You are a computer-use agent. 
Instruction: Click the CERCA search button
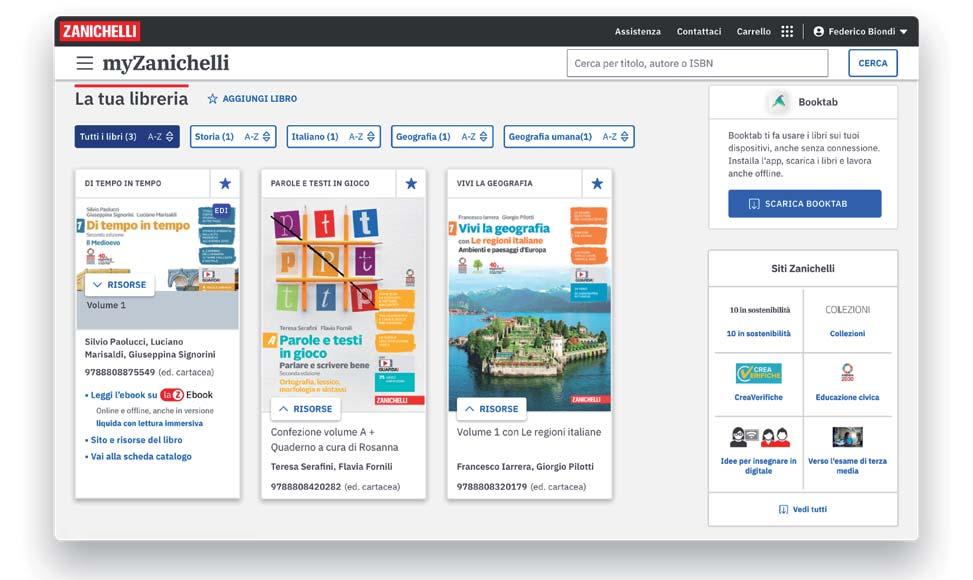872,63
